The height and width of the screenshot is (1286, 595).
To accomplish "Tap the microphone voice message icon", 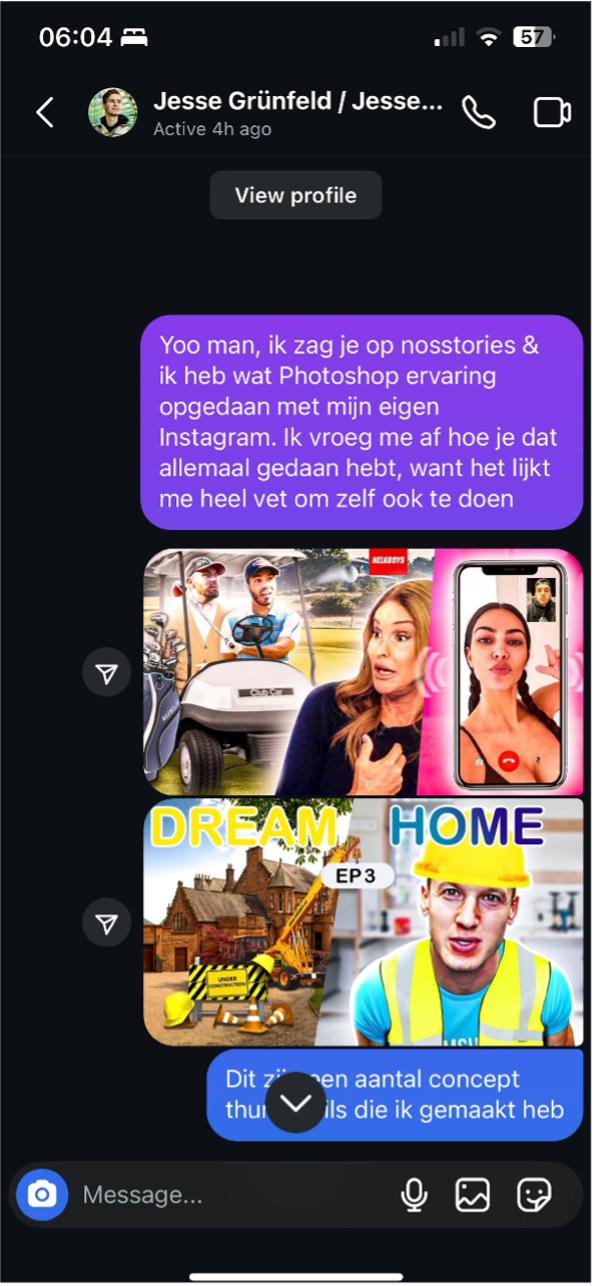I will 413,1194.
